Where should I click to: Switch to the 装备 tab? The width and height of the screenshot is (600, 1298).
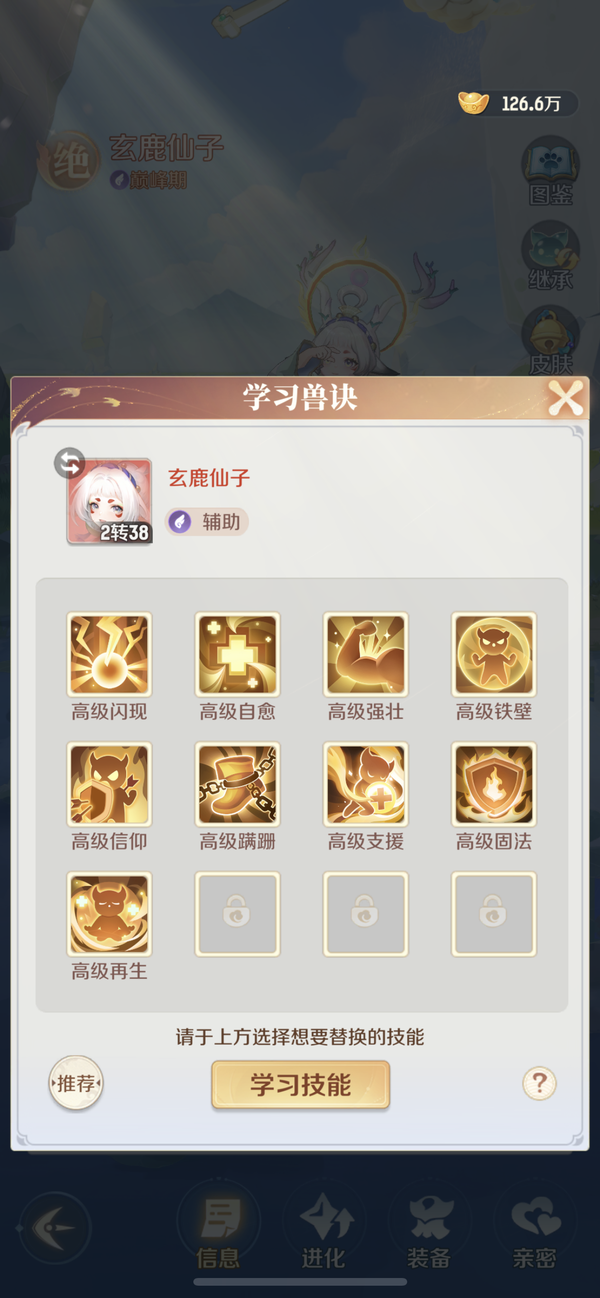point(429,1230)
